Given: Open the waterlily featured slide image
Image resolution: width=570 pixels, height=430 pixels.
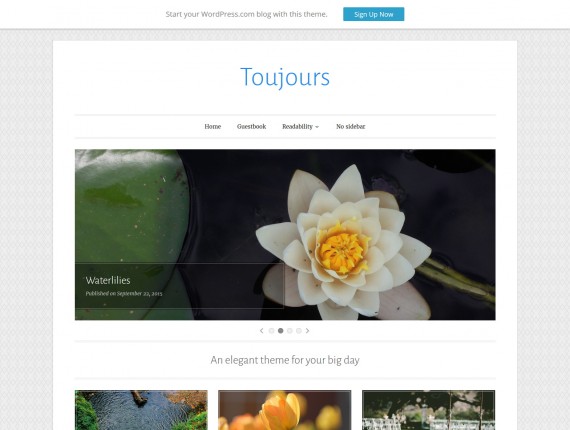Looking at the screenshot, I should tap(285, 234).
